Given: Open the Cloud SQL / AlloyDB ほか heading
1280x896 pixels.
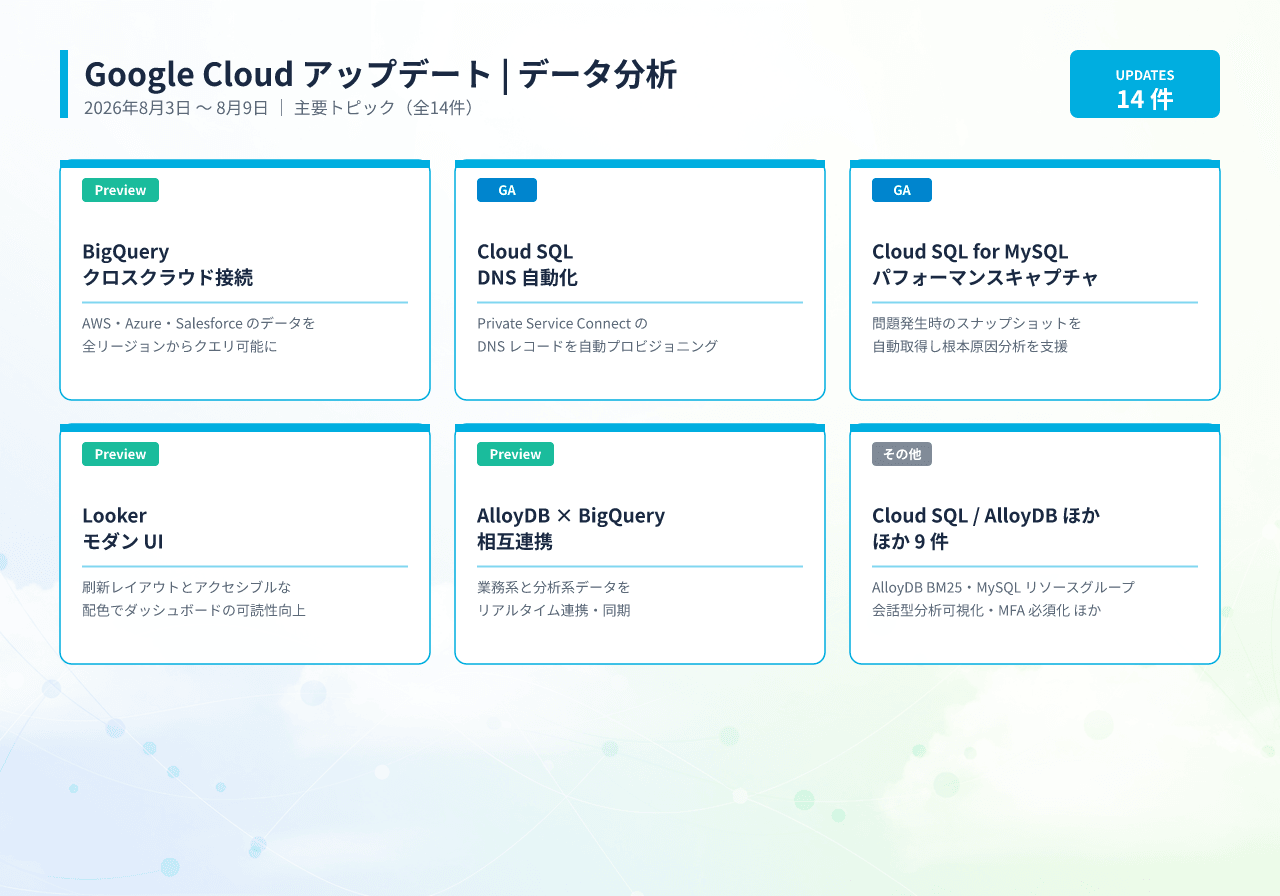Looking at the screenshot, I should (x=986, y=528).
